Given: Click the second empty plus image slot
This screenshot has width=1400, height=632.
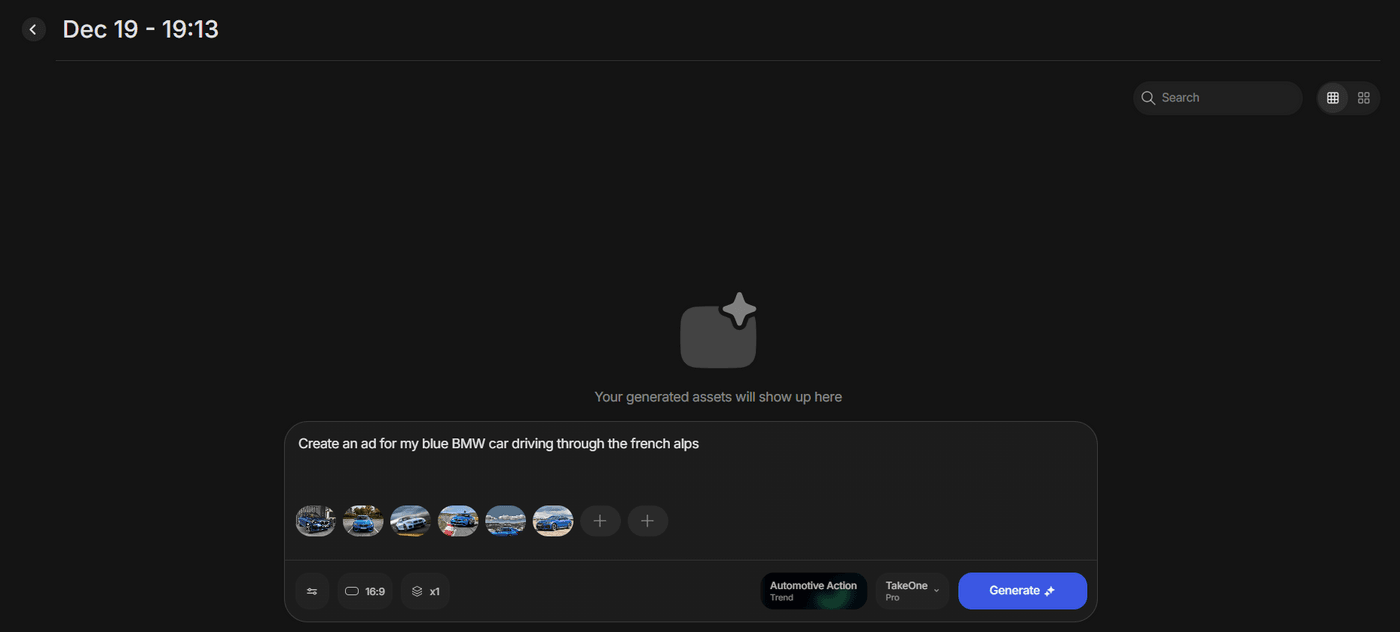Looking at the screenshot, I should 647,521.
